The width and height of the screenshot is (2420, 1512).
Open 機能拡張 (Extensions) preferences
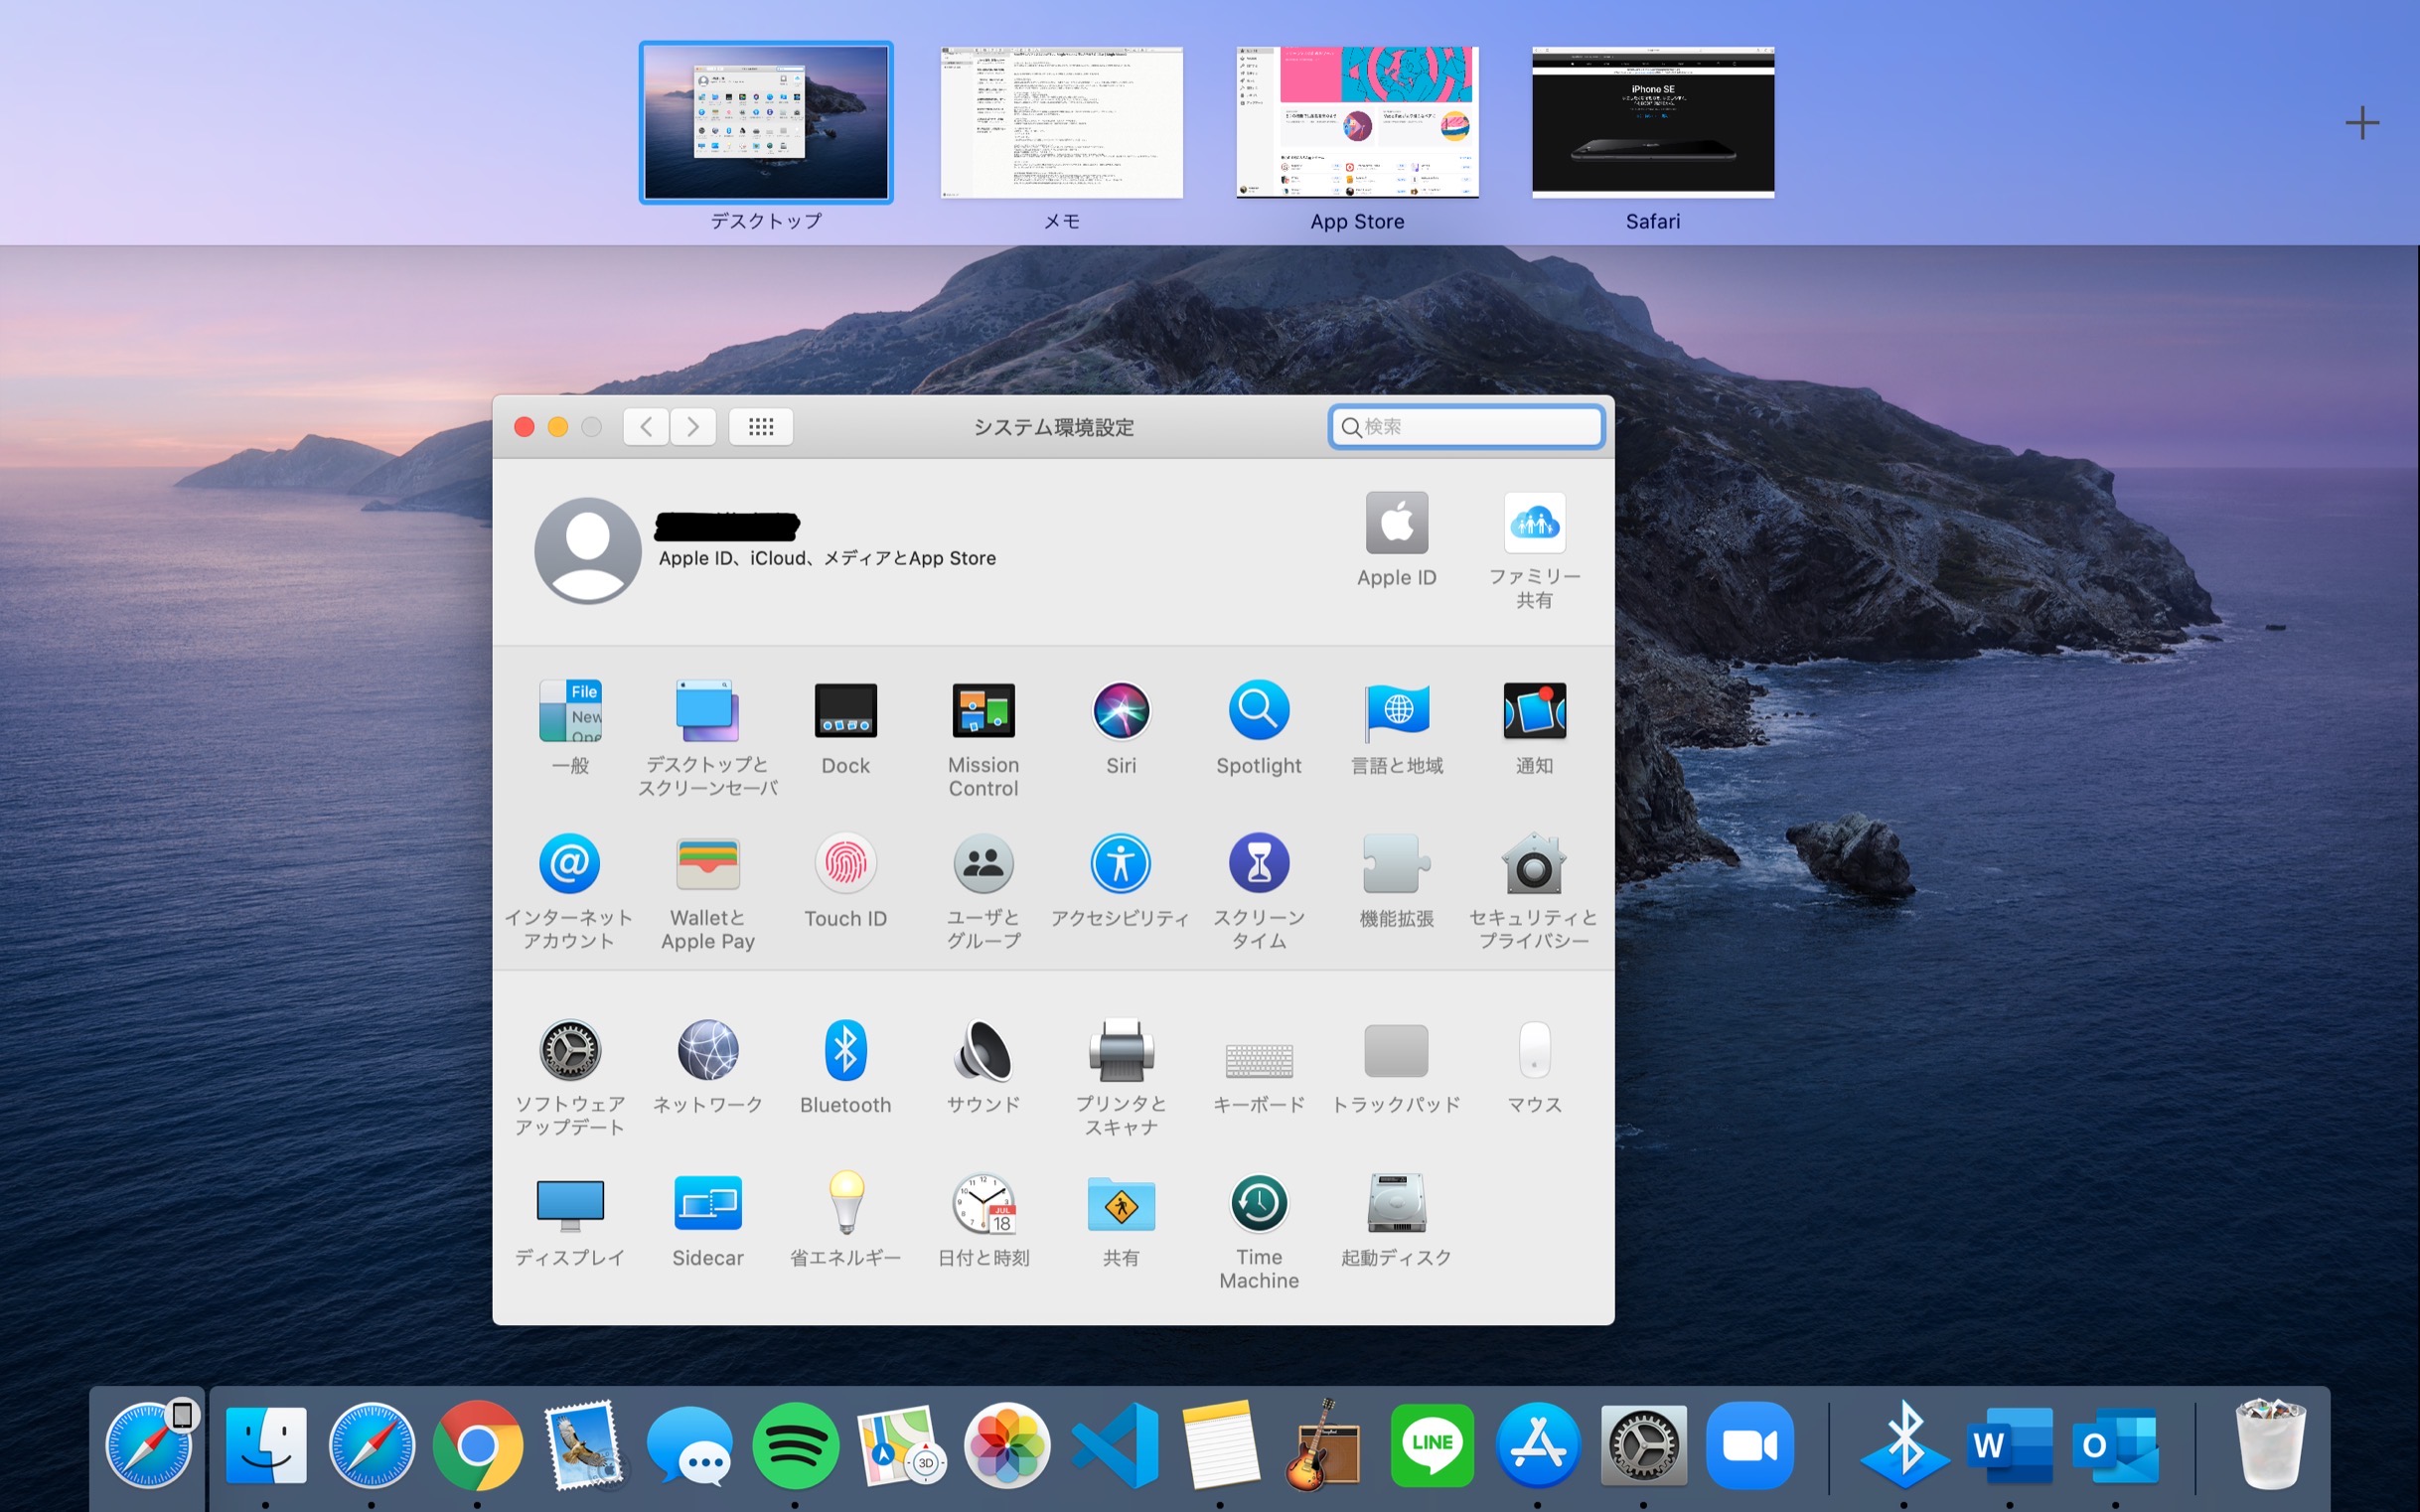[x=1397, y=863]
